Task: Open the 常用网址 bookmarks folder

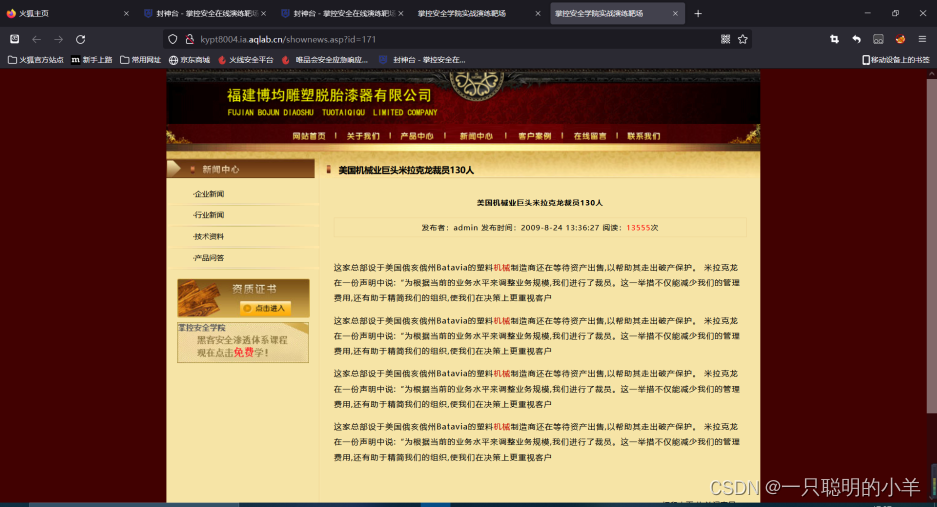Action: 140,60
